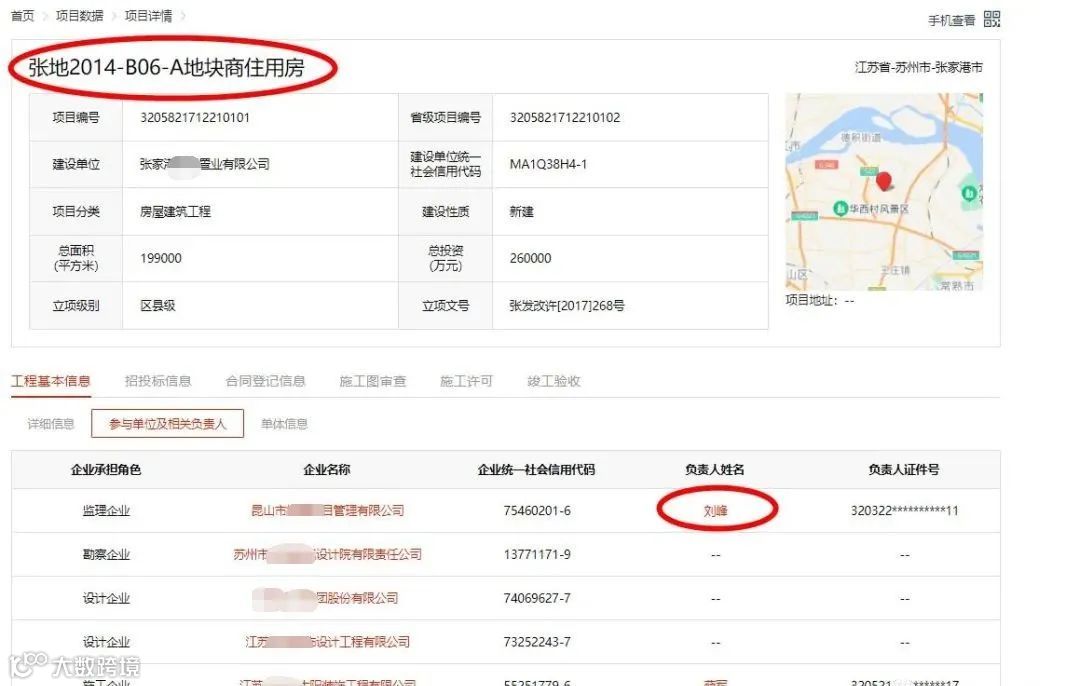Click the red location pin on map
Image resolution: width=1080 pixels, height=686 pixels.
[884, 182]
